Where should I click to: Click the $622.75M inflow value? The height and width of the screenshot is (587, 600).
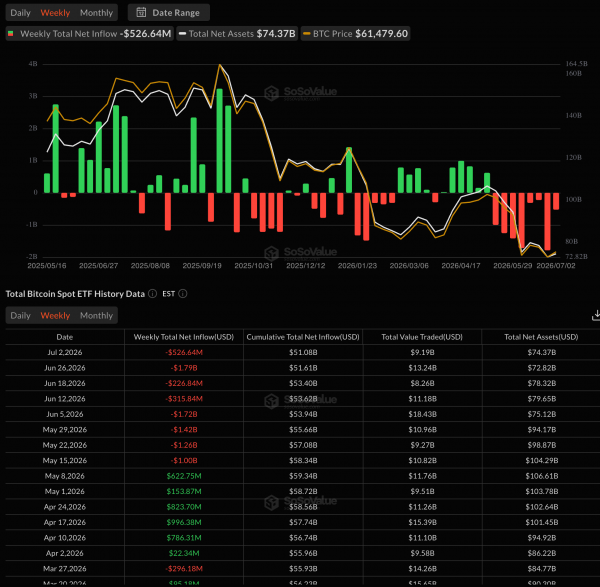pyautogui.click(x=184, y=476)
